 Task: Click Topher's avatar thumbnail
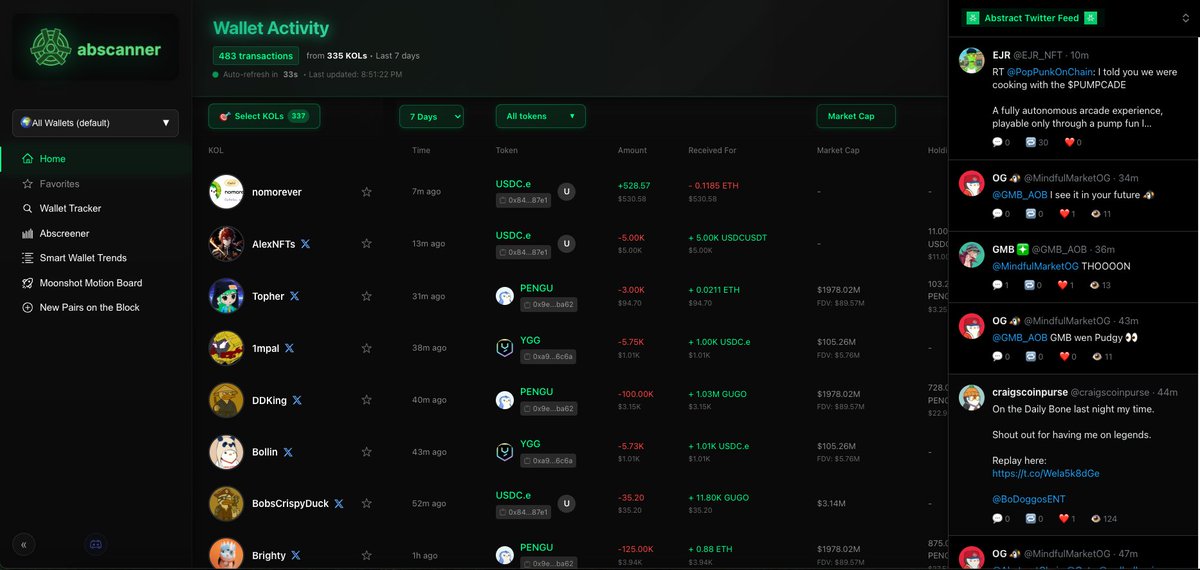click(x=226, y=296)
